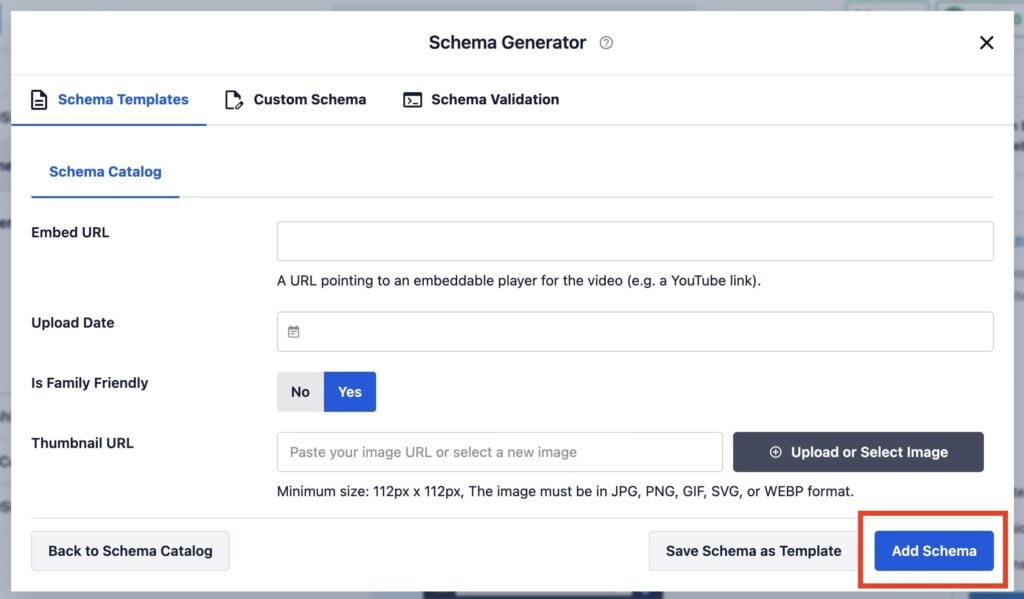1024x599 pixels.
Task: Toggle the family friendly setting off
Action: click(x=300, y=391)
